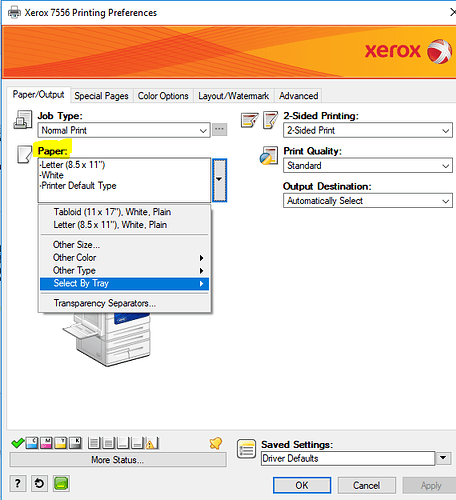Click the Paper dropdown arrow button

[219, 180]
